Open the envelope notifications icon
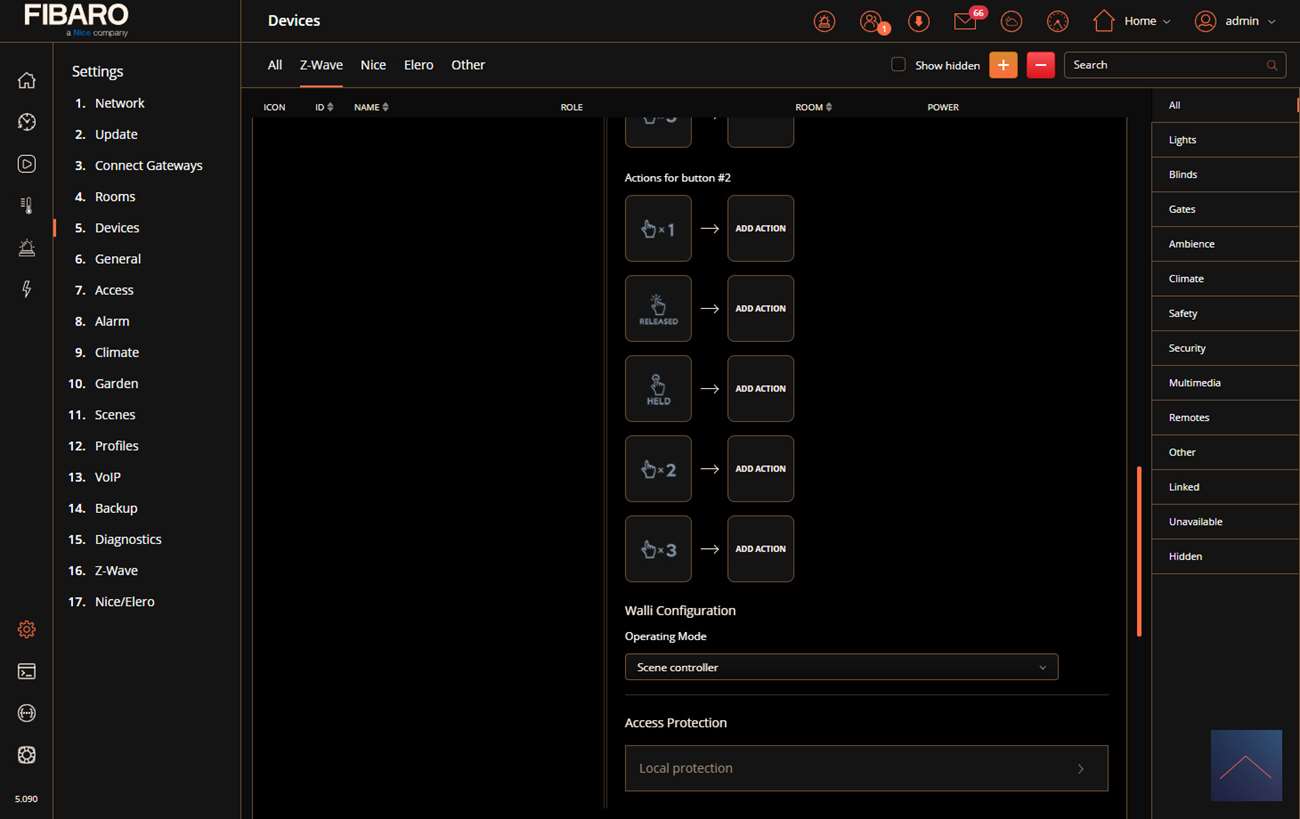The height and width of the screenshot is (819, 1300). [x=965, y=21]
